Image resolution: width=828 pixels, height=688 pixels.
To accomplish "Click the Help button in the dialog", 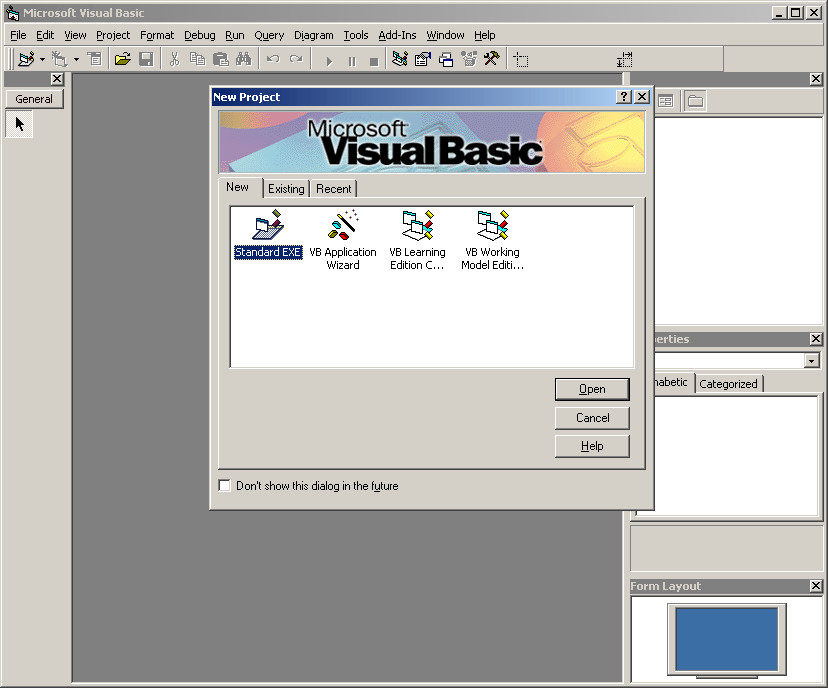I will point(592,446).
